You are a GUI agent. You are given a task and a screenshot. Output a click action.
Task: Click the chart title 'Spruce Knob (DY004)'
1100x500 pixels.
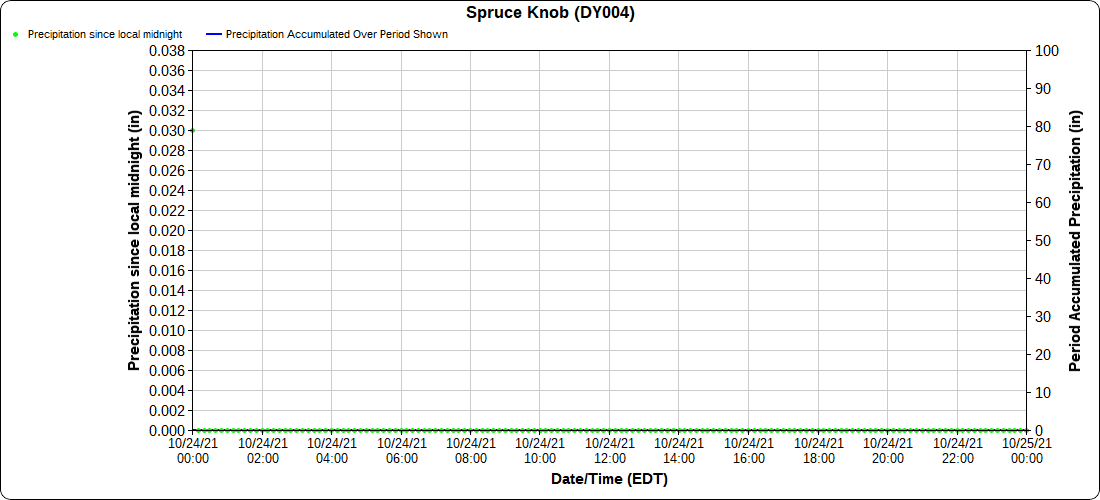tap(550, 13)
